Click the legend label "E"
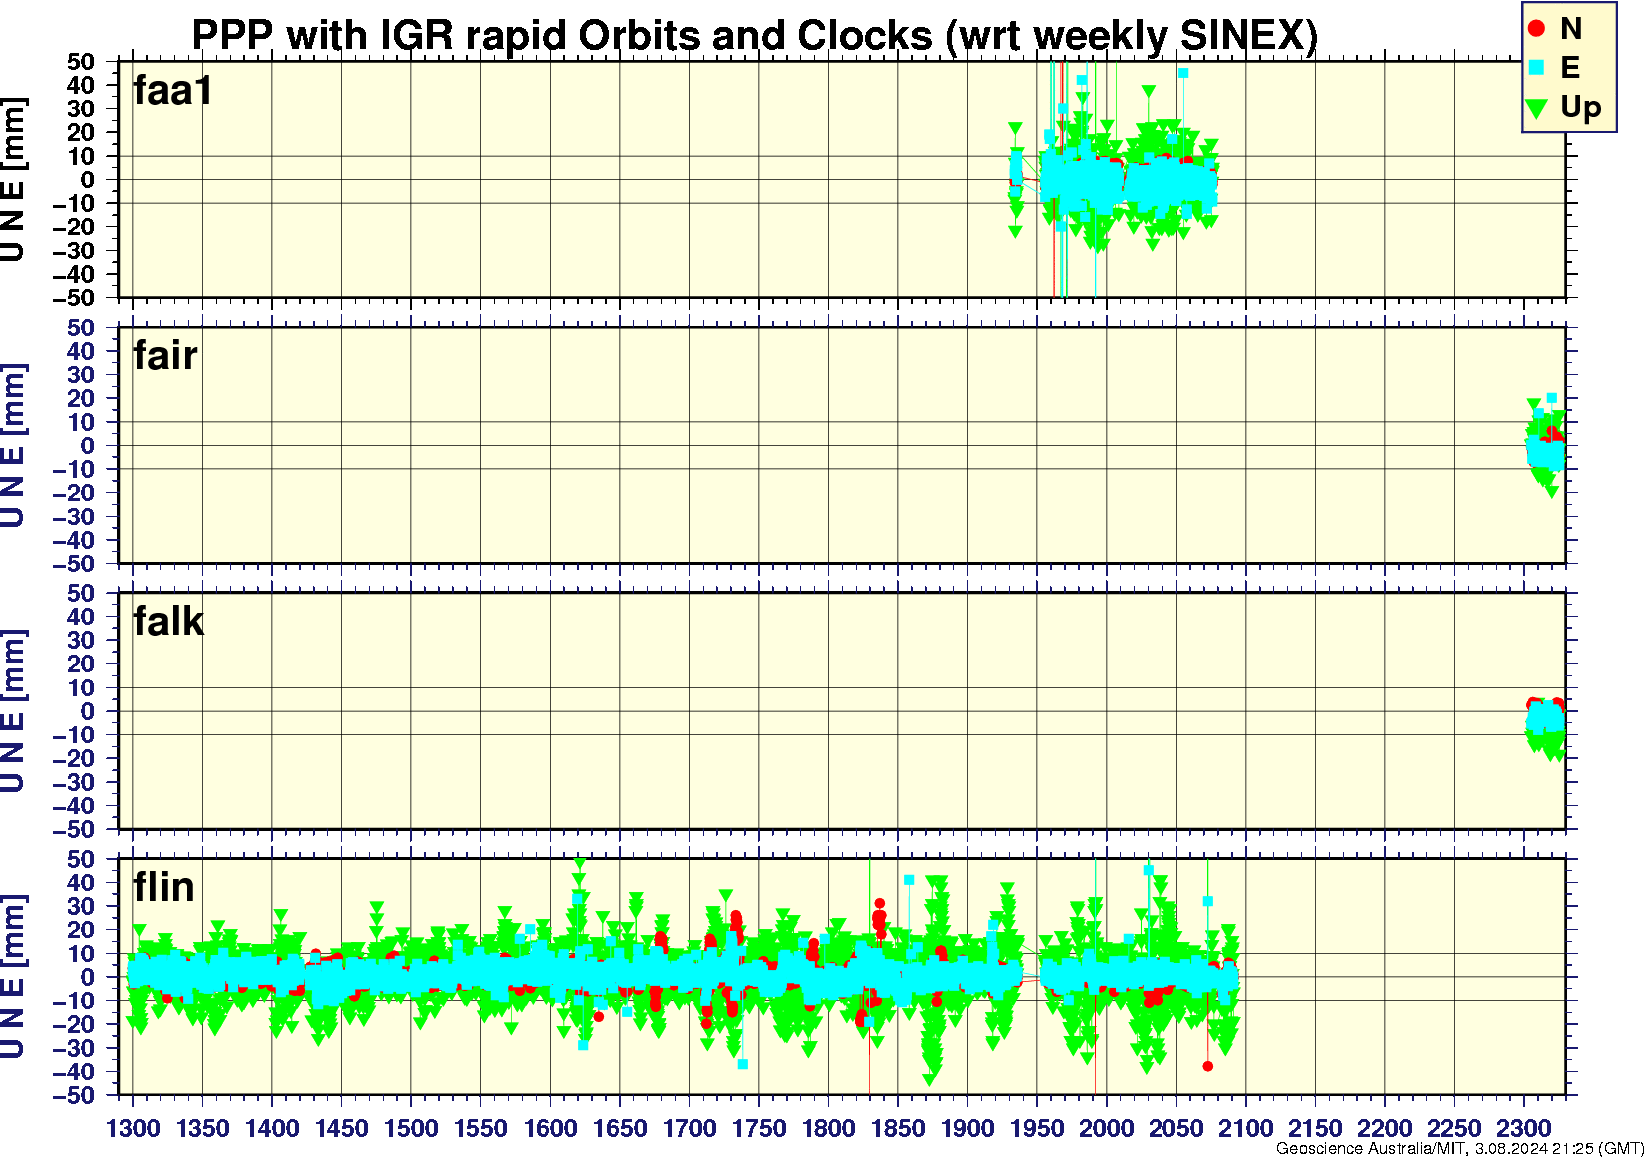The height and width of the screenshot is (1158, 1644). 1570,68
